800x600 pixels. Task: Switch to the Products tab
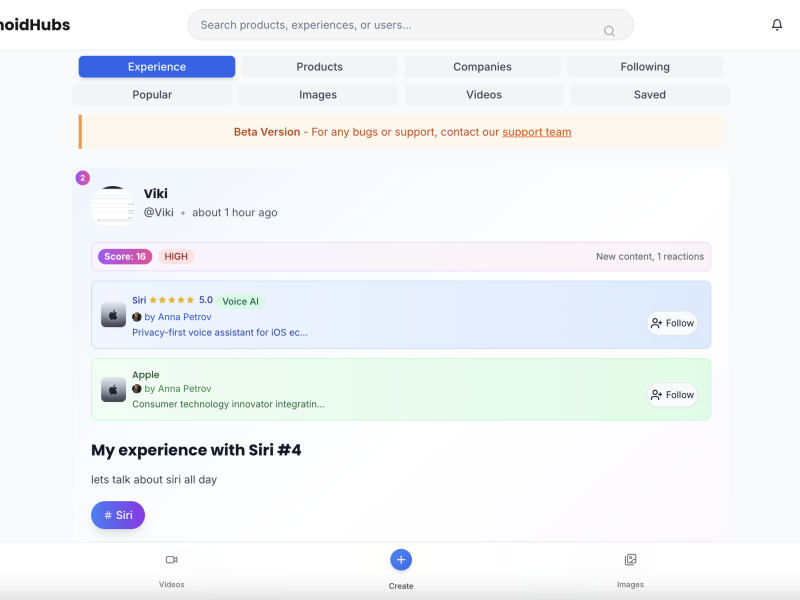pyautogui.click(x=319, y=67)
